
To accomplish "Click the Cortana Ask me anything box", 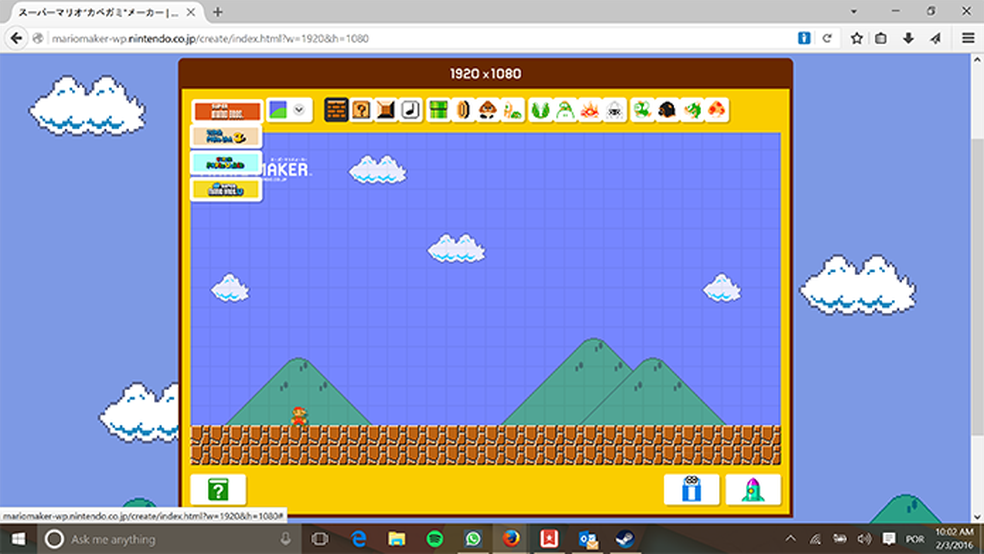I will click(x=169, y=539).
